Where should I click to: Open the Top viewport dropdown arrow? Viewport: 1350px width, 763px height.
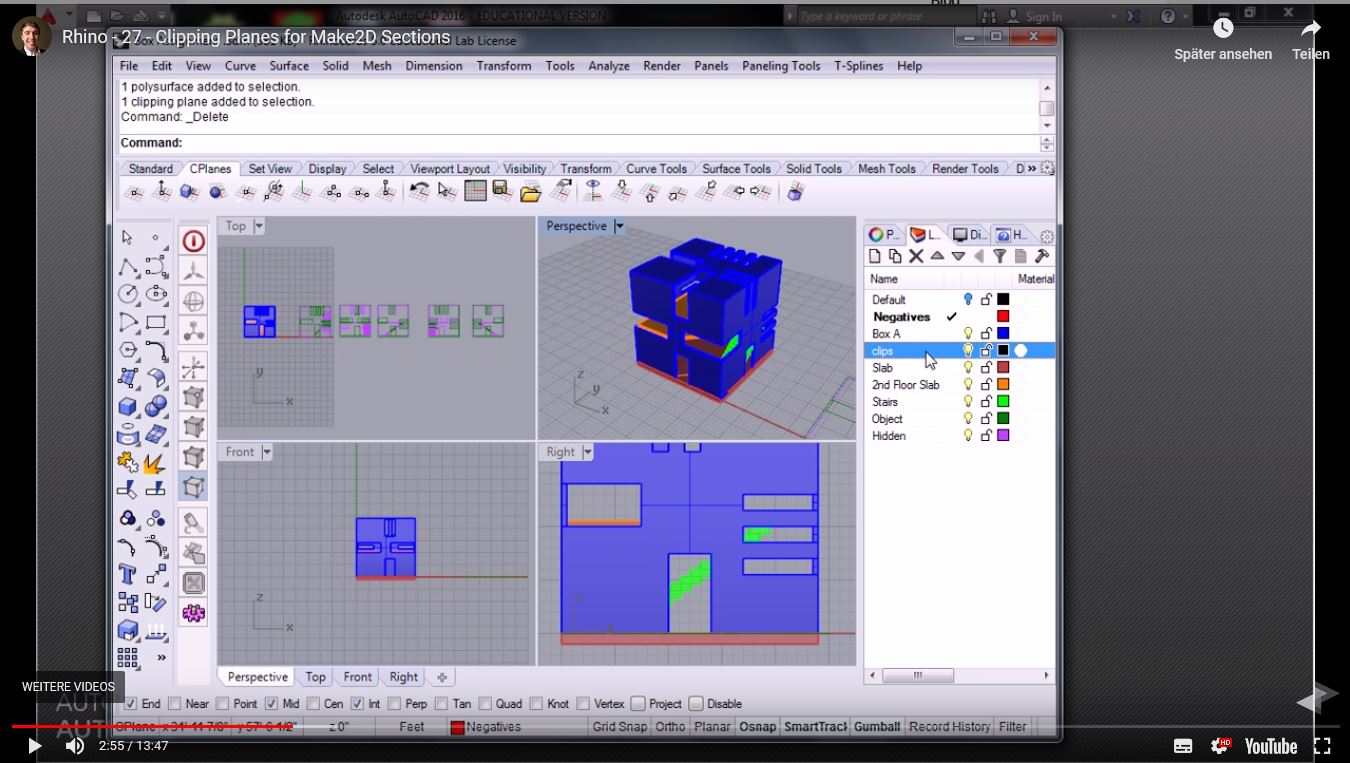point(259,226)
